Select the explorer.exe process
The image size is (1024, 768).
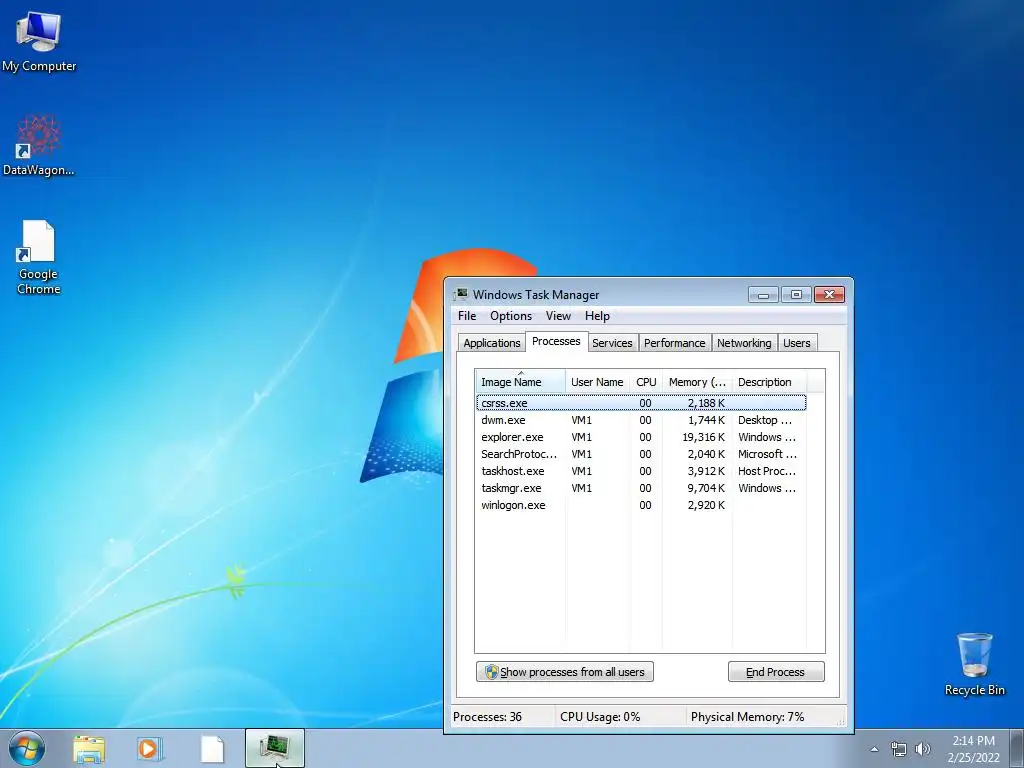pos(641,437)
